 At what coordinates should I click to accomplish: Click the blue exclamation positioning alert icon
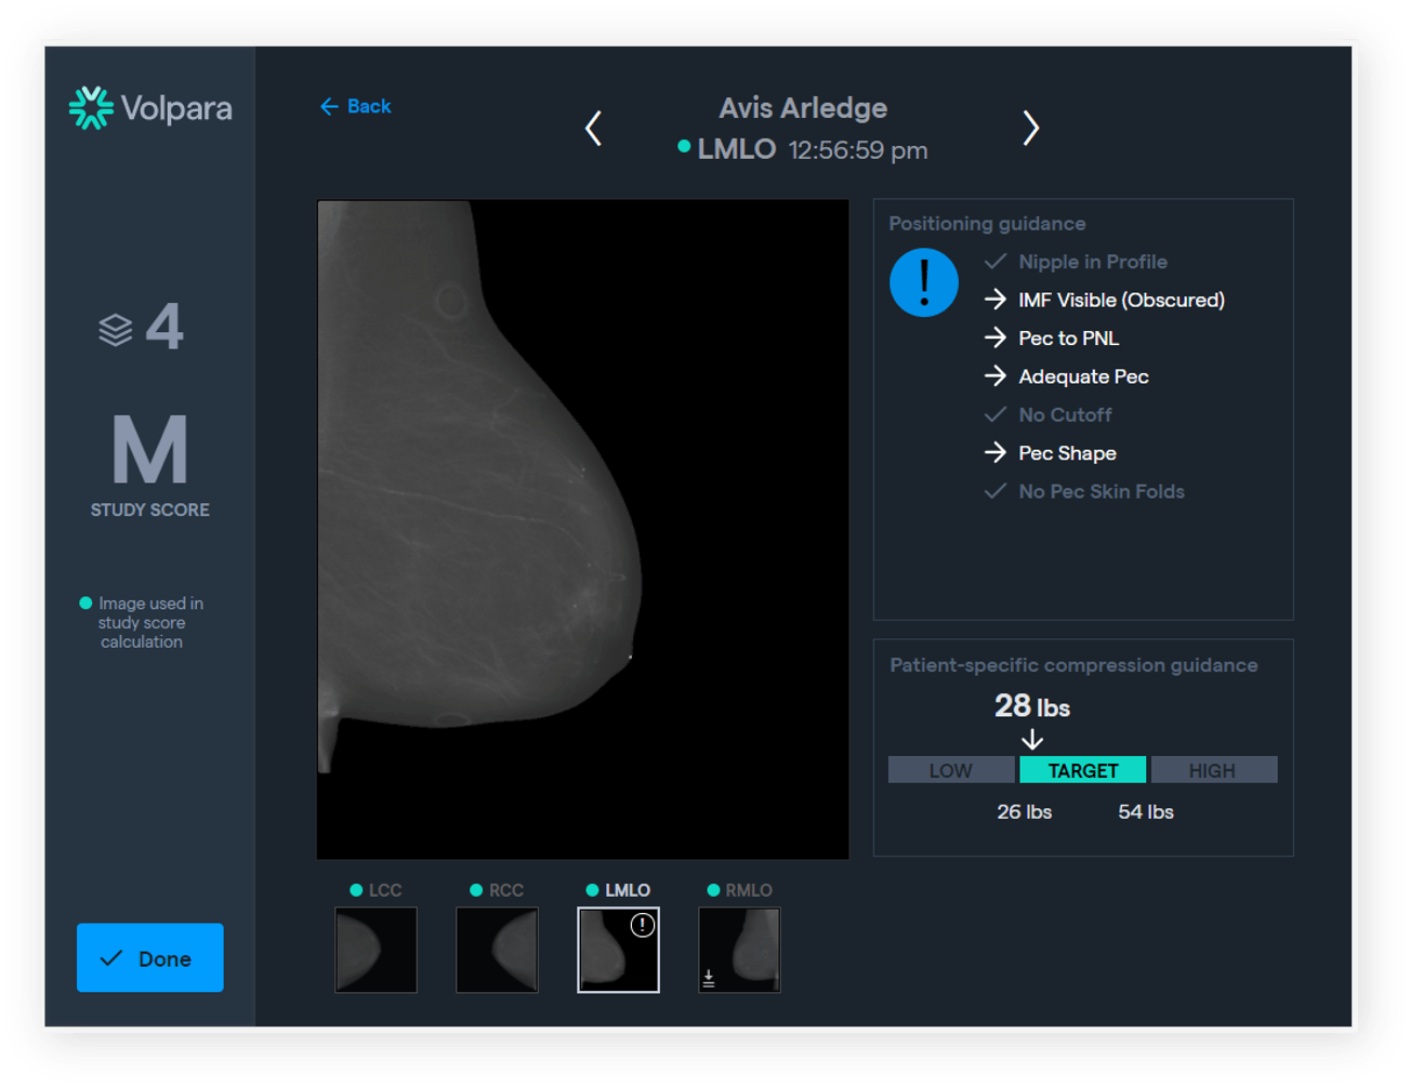tap(923, 282)
